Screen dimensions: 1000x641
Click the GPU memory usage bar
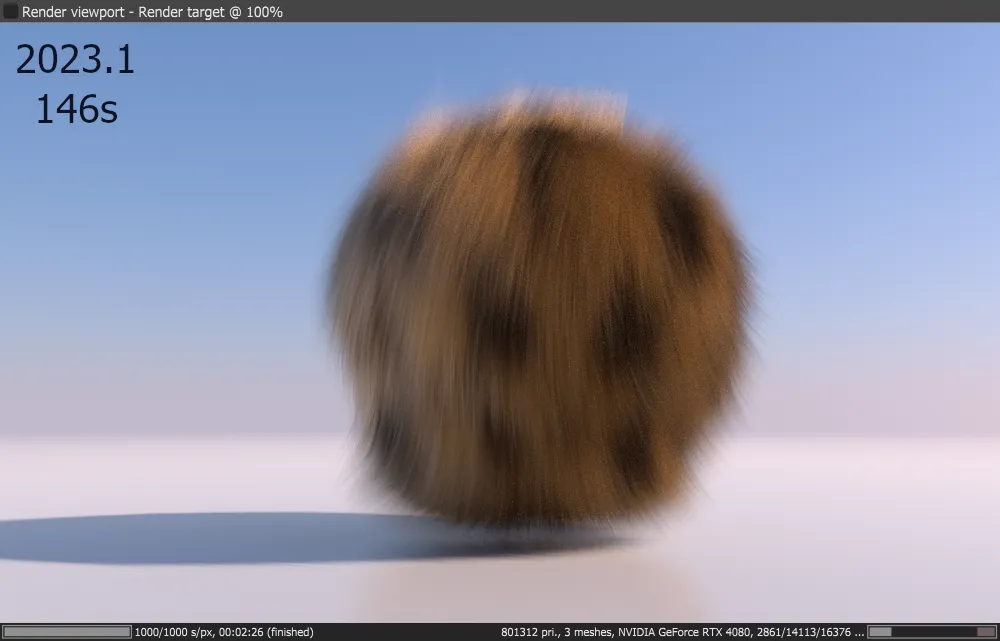tap(928, 632)
